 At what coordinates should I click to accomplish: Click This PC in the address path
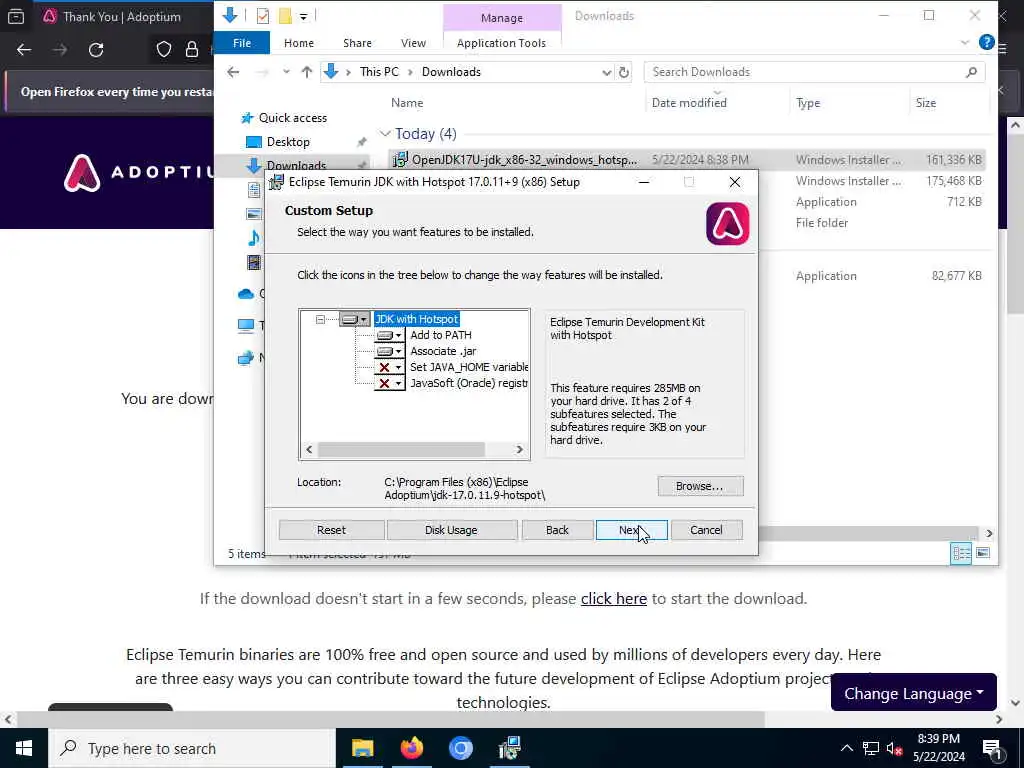click(x=379, y=72)
